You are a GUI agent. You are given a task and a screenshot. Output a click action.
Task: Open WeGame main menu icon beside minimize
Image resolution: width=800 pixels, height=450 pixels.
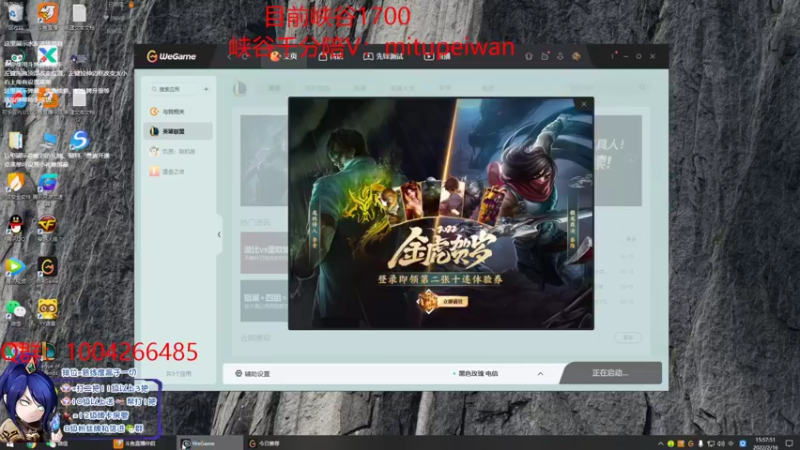coord(613,56)
